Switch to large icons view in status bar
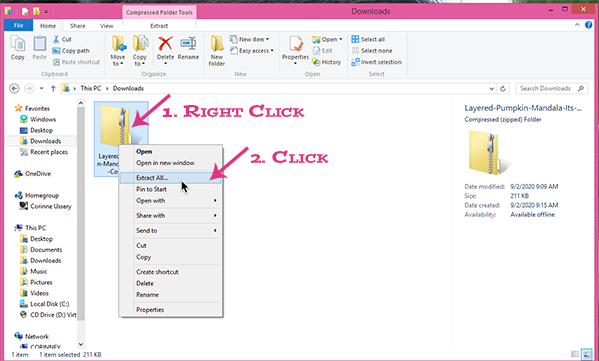 click(586, 355)
